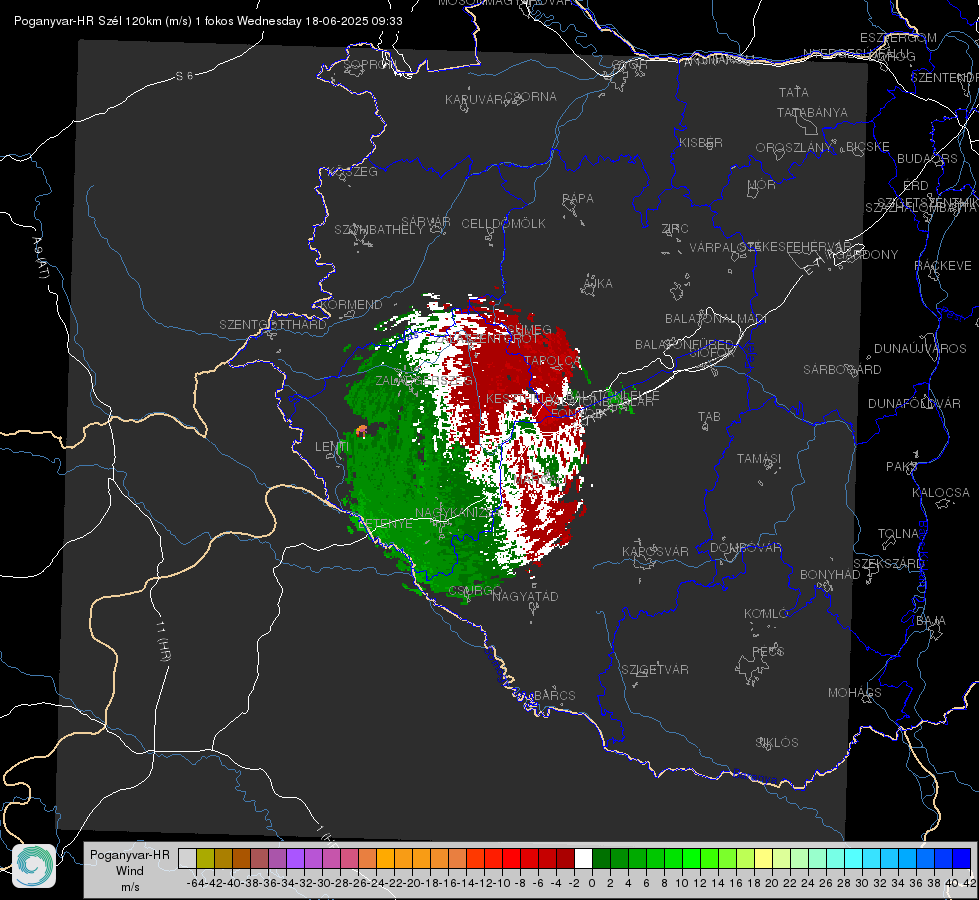Click the KISBER town label
979x900 pixels.
tap(701, 142)
